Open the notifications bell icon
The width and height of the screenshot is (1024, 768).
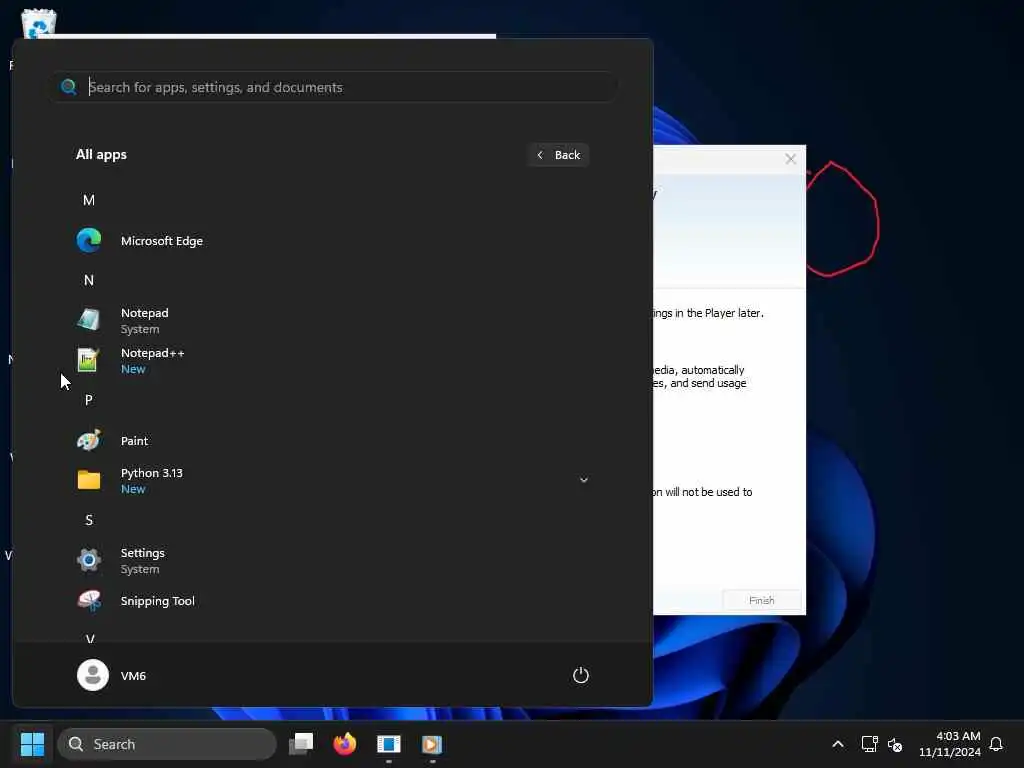(996, 744)
